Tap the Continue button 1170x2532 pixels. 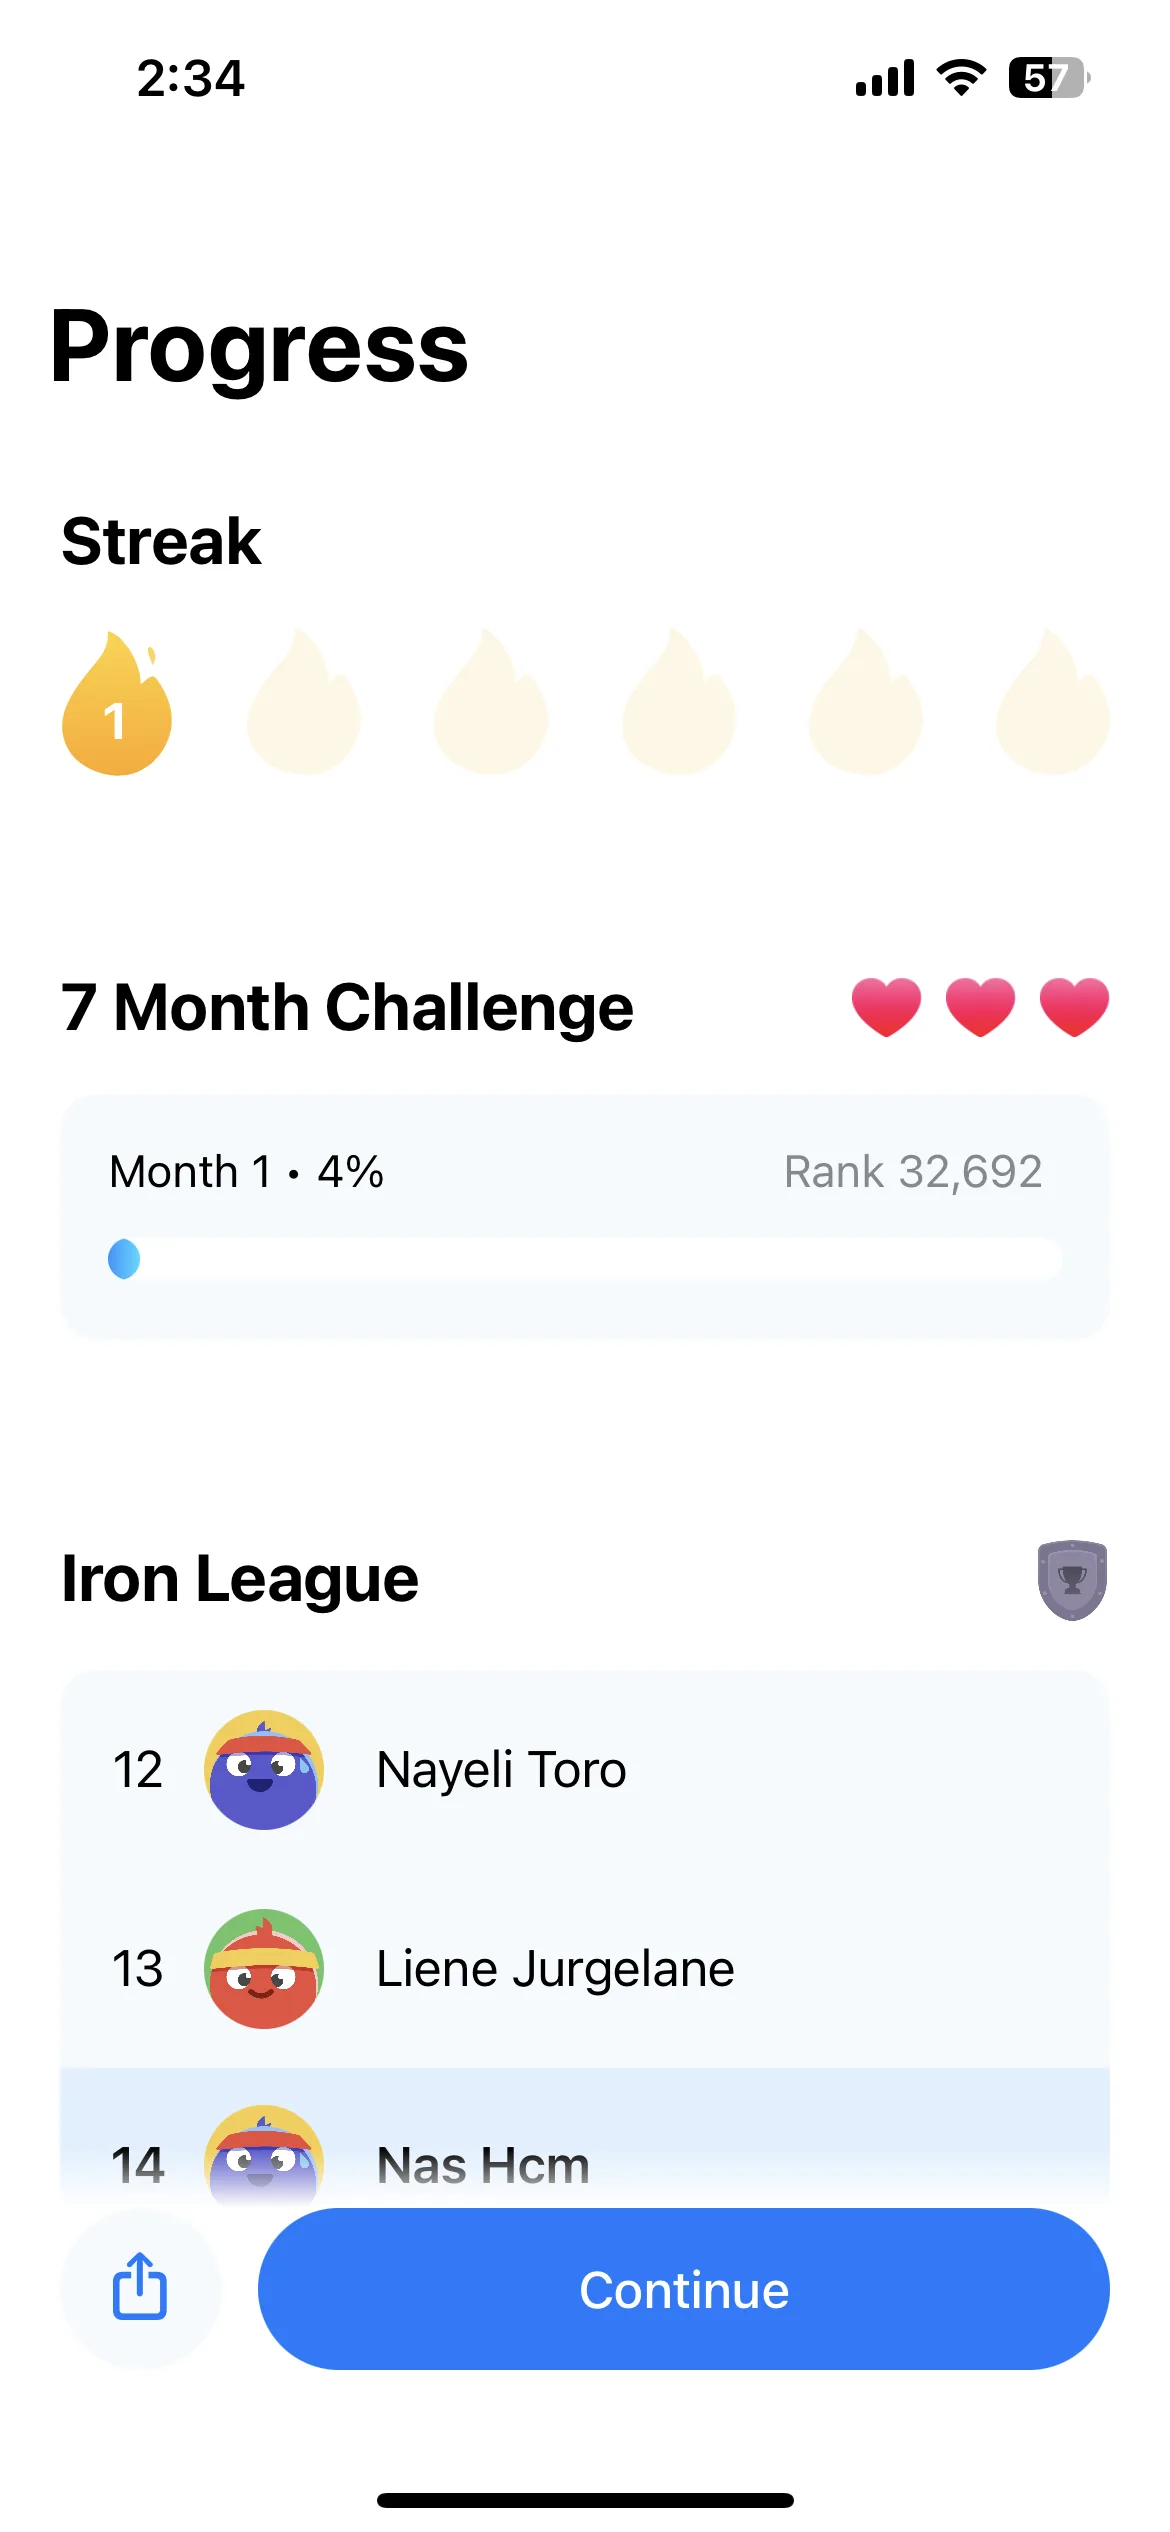click(x=684, y=2289)
